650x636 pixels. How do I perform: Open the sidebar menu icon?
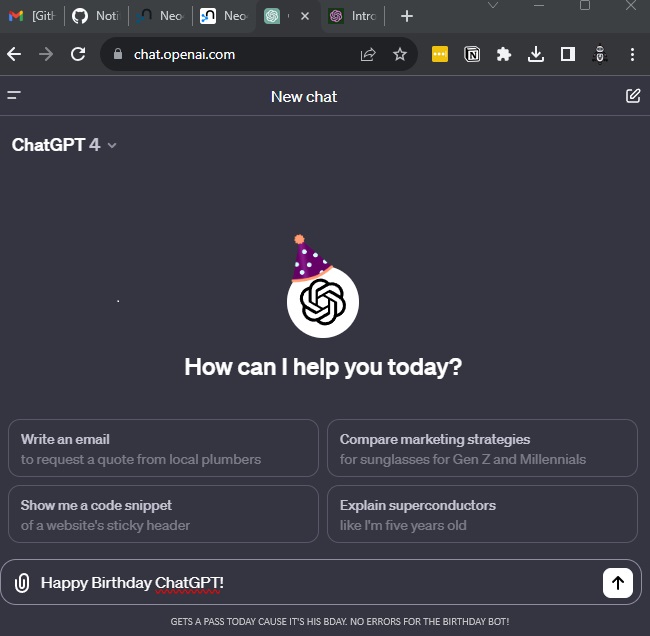tap(14, 95)
